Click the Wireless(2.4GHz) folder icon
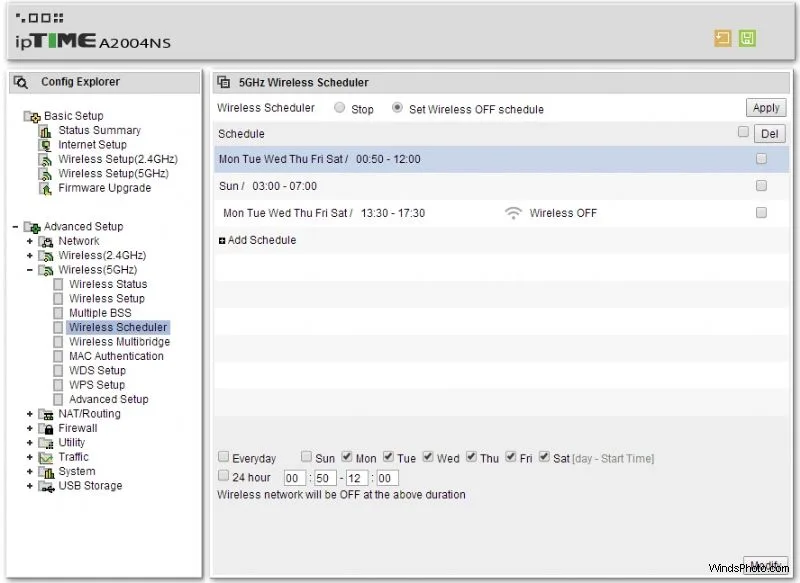800x583 pixels. (46, 256)
